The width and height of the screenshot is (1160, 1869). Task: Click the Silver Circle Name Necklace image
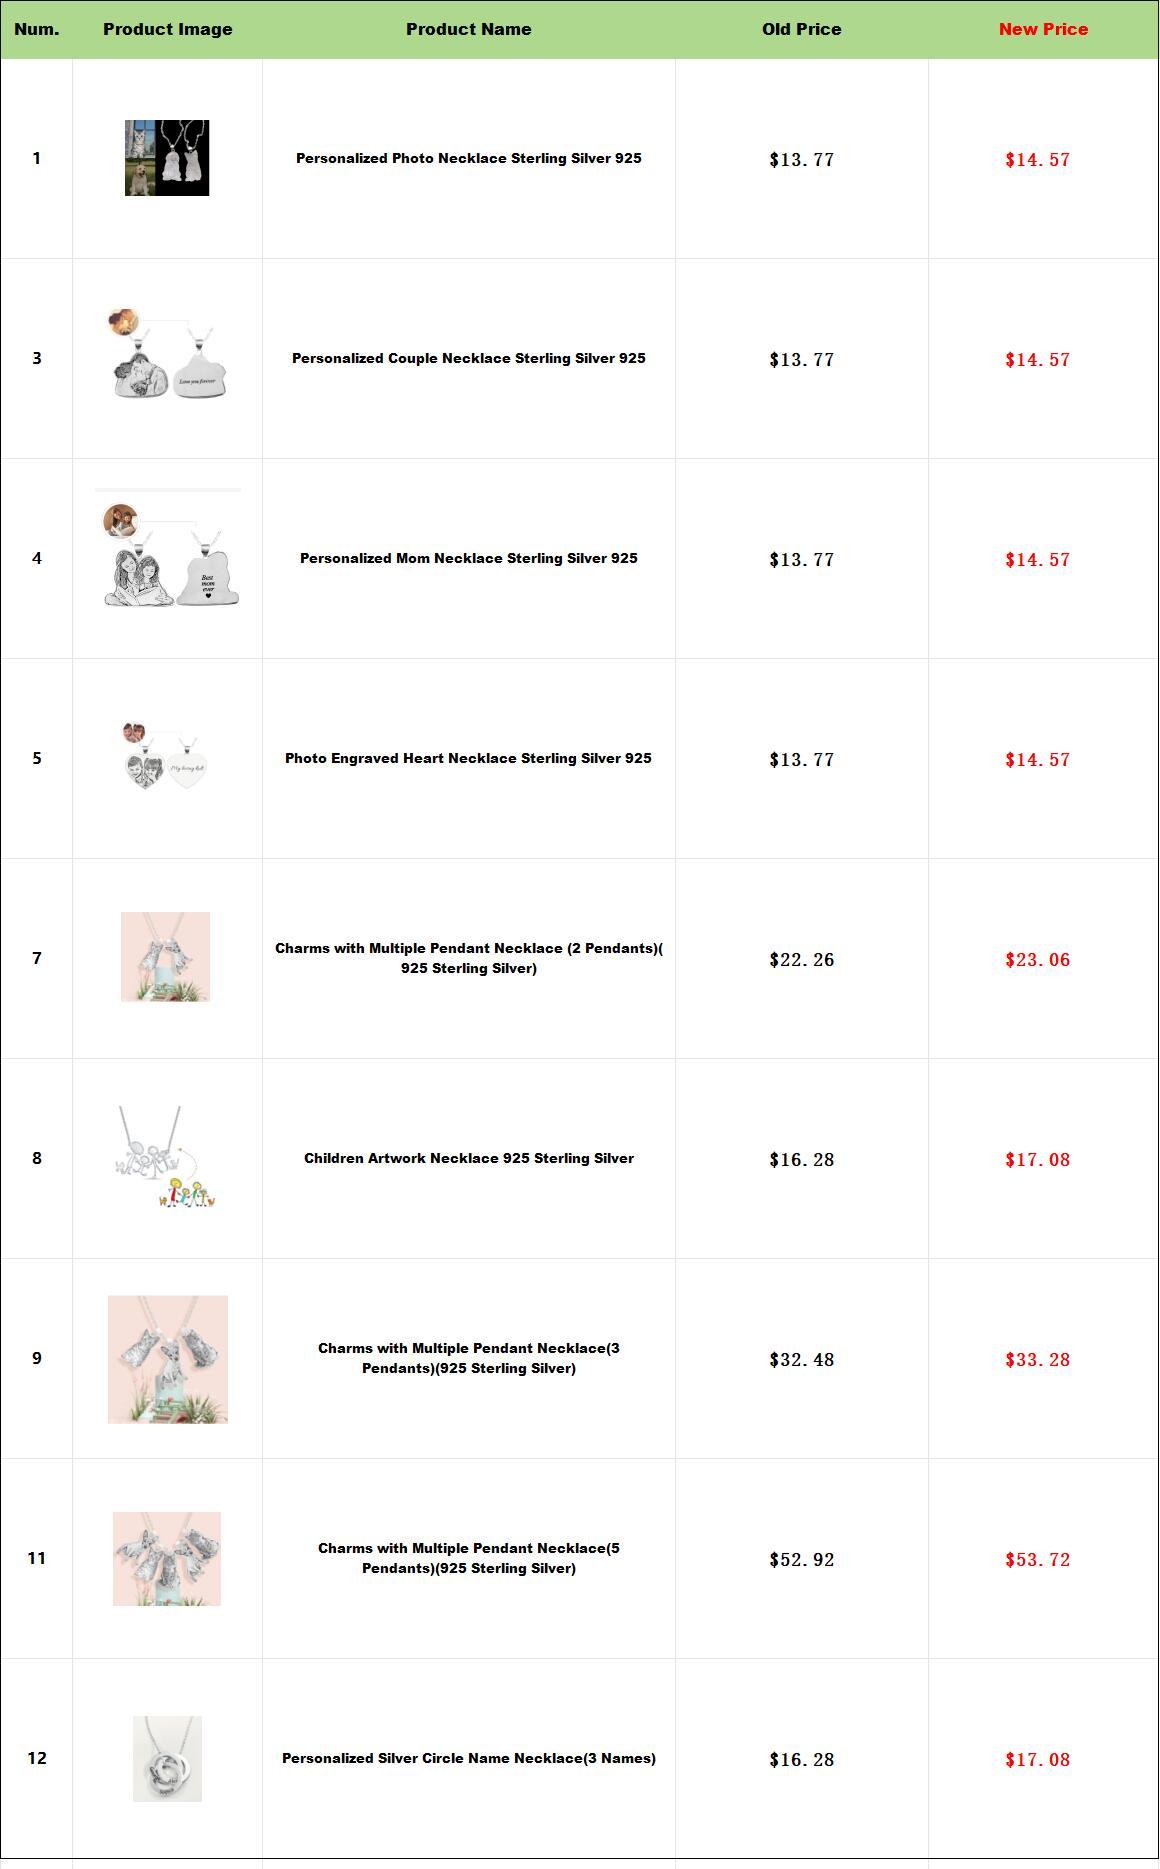(x=167, y=1758)
